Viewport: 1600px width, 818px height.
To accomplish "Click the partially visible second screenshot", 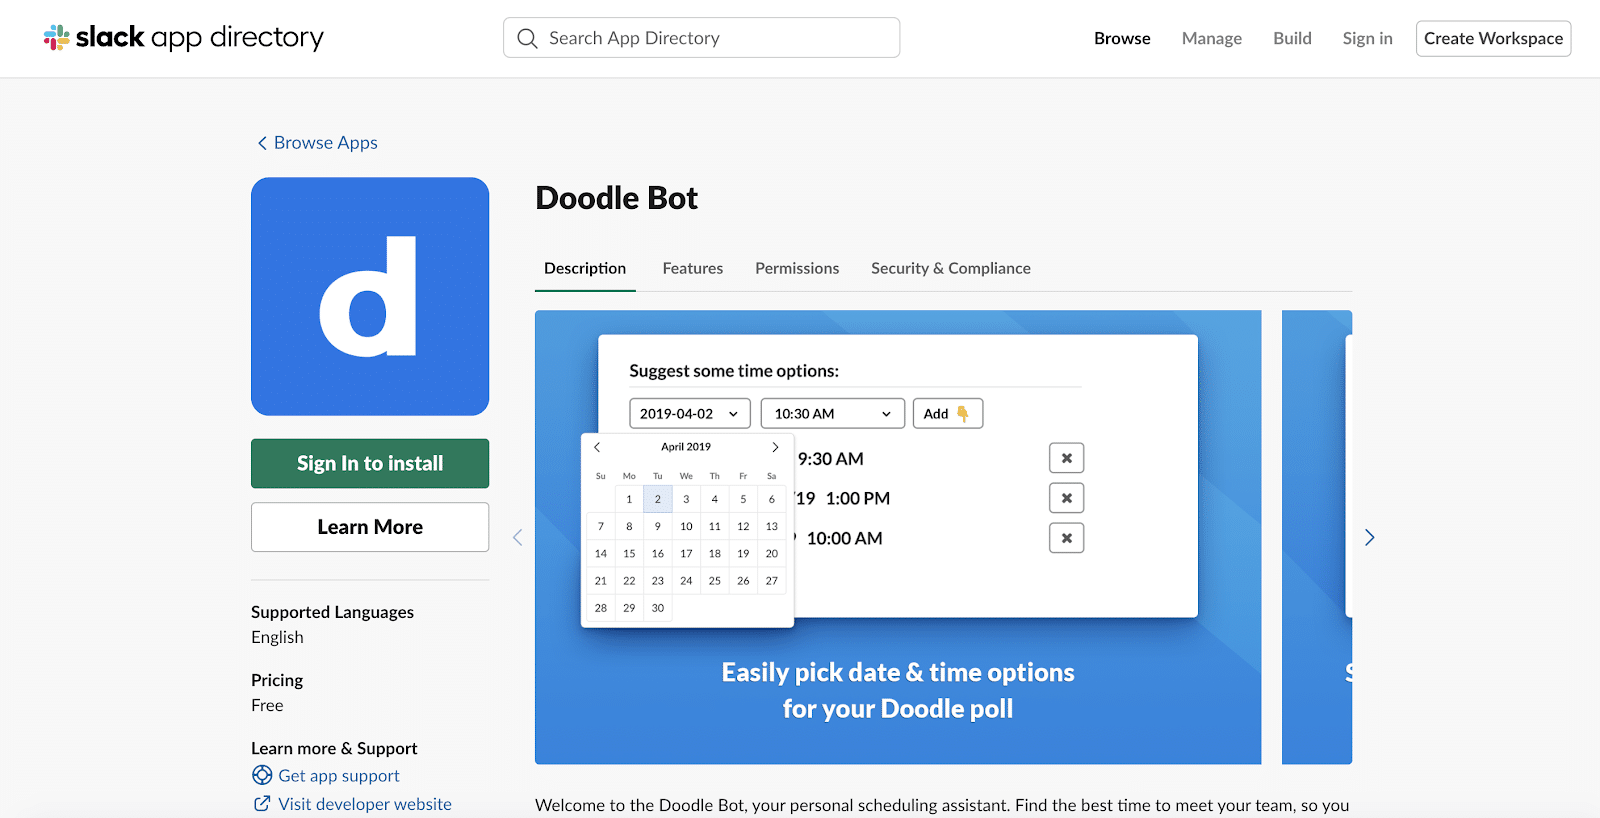I will [x=1317, y=537].
